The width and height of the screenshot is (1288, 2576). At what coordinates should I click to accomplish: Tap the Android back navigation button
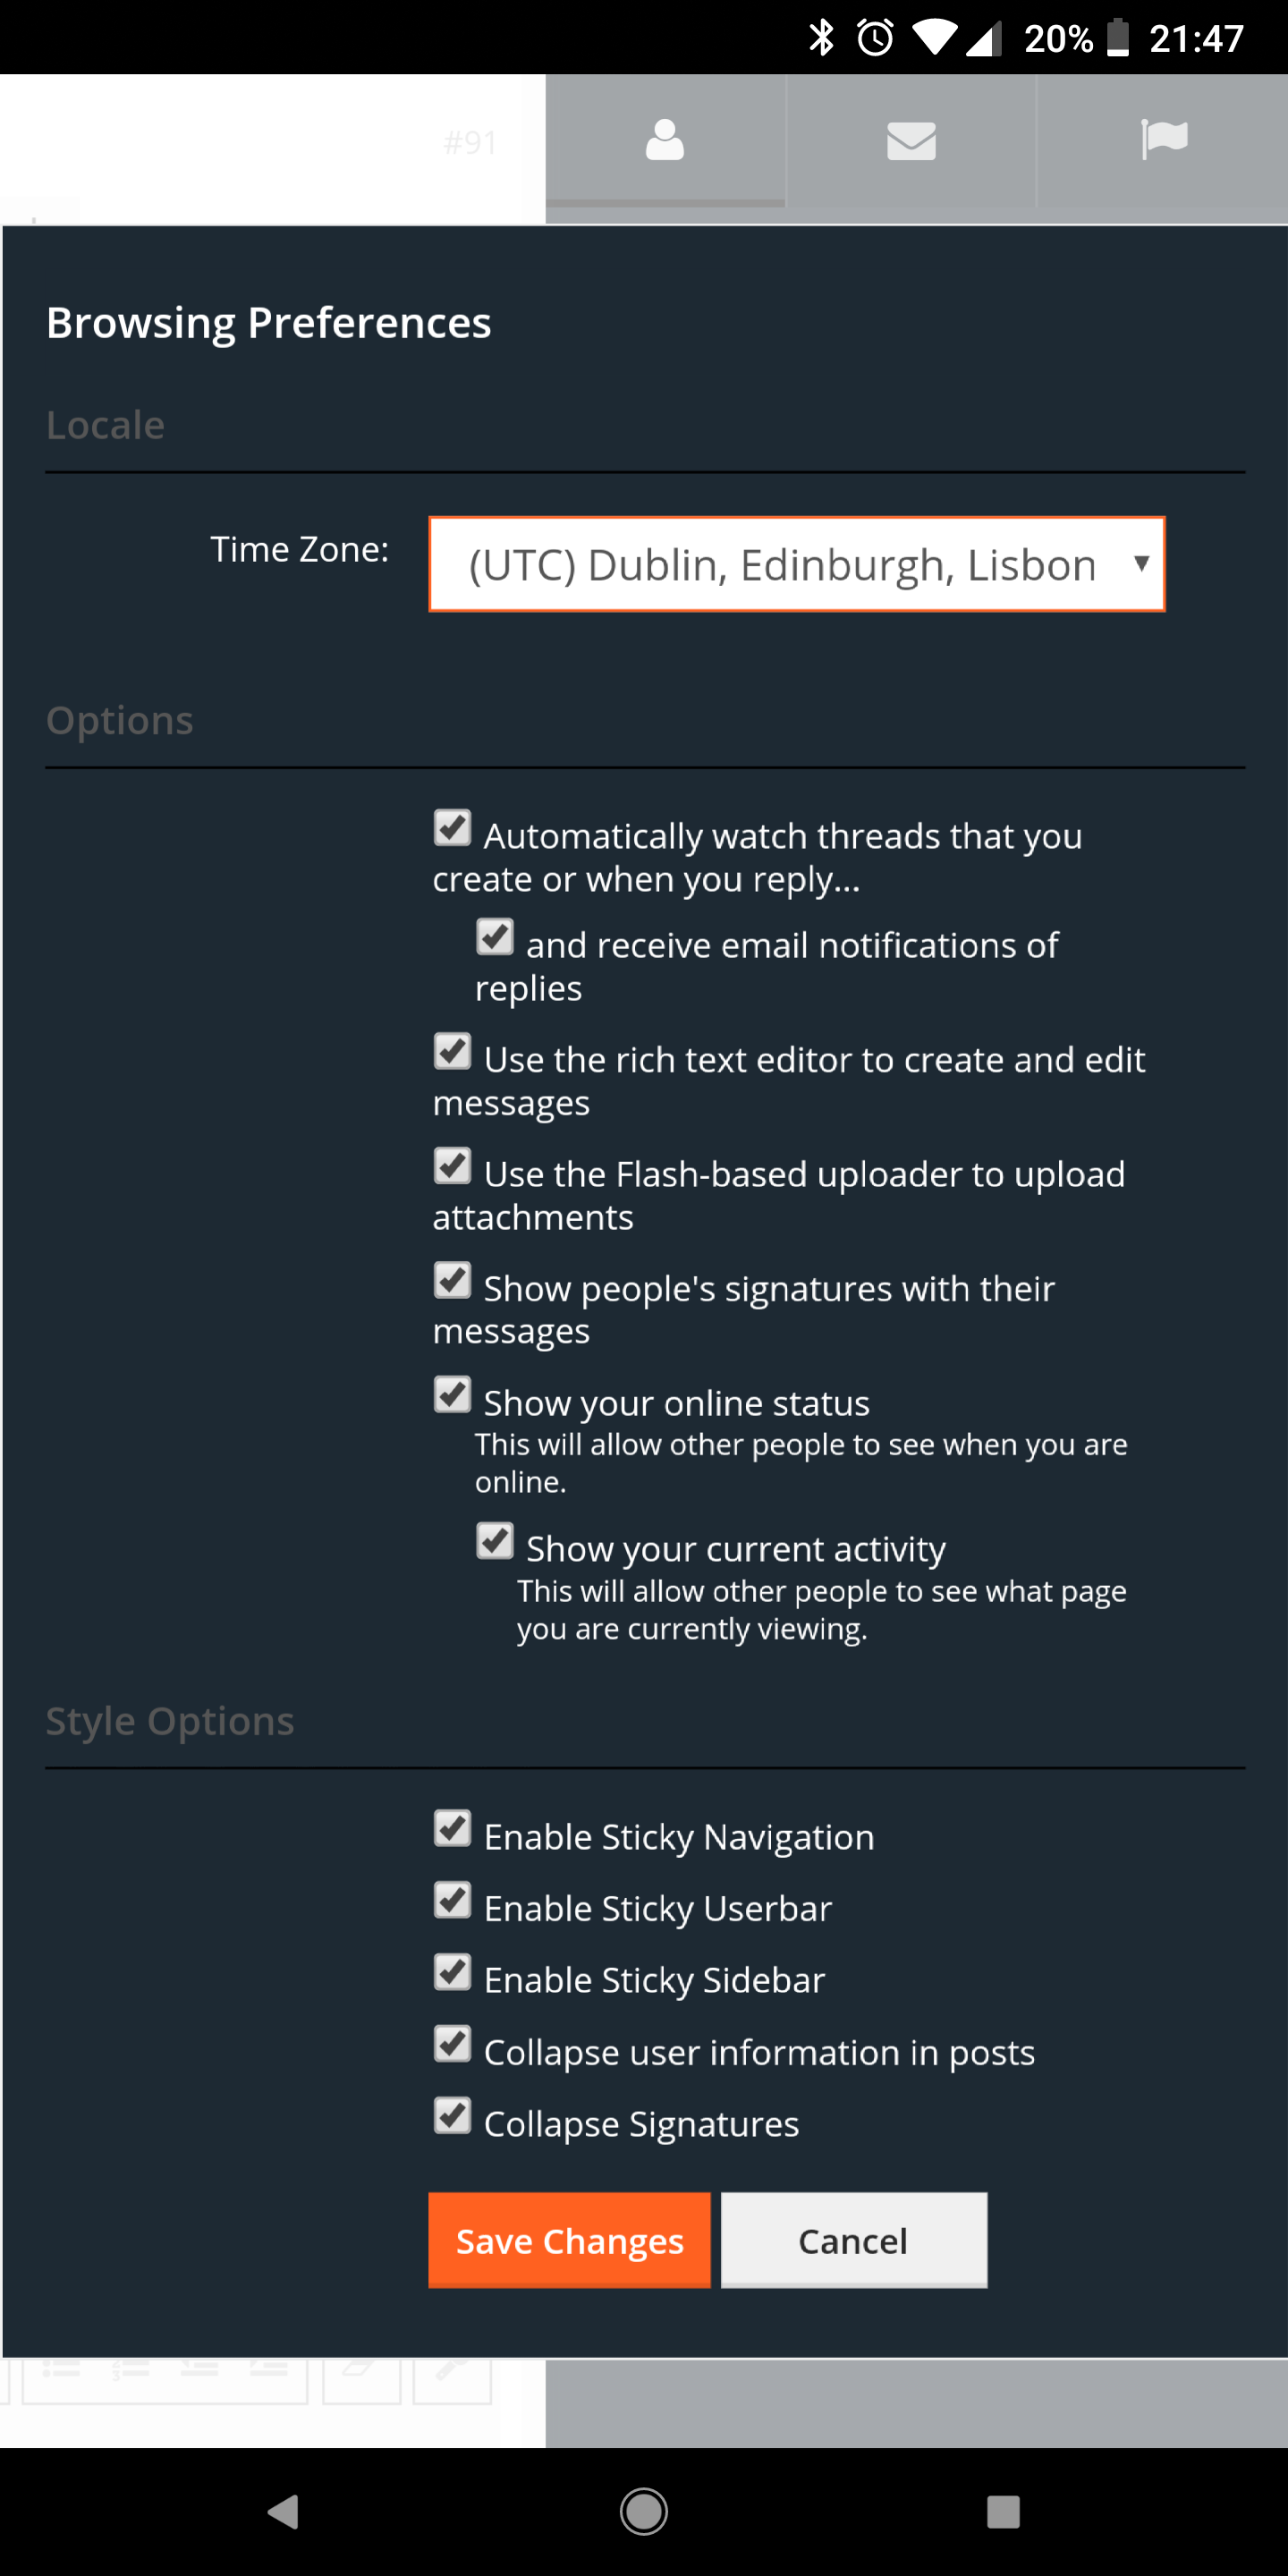pyautogui.click(x=284, y=2511)
